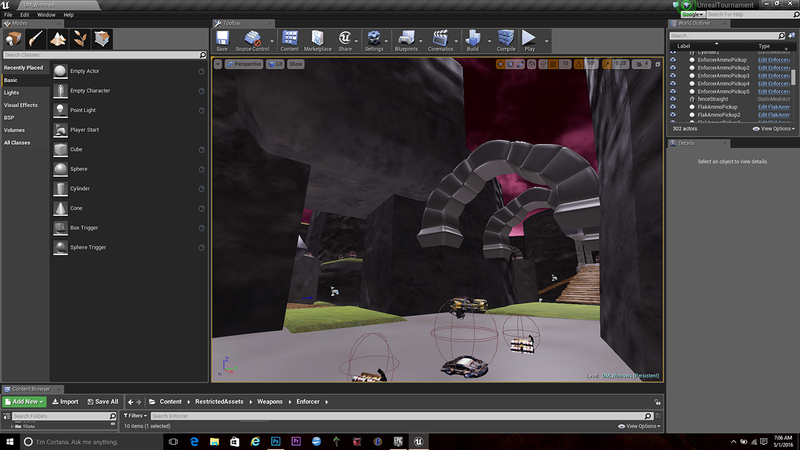Click the Add New button
The image size is (800, 450).
[25, 401]
